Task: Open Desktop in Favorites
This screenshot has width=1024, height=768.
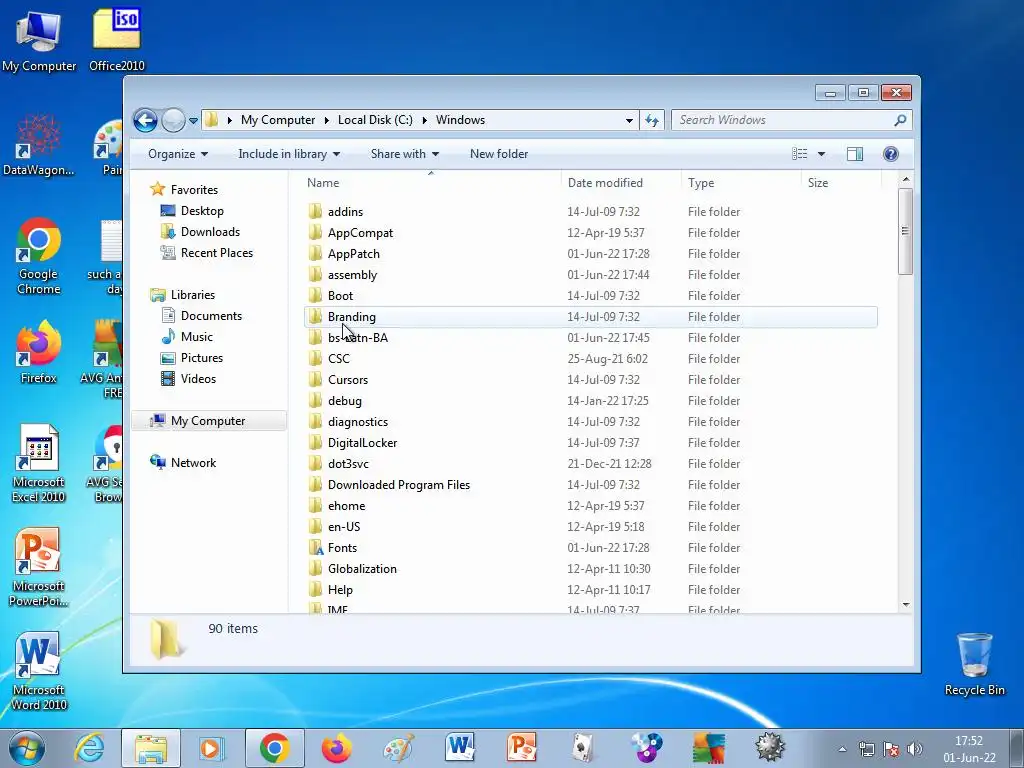Action: tap(202, 211)
